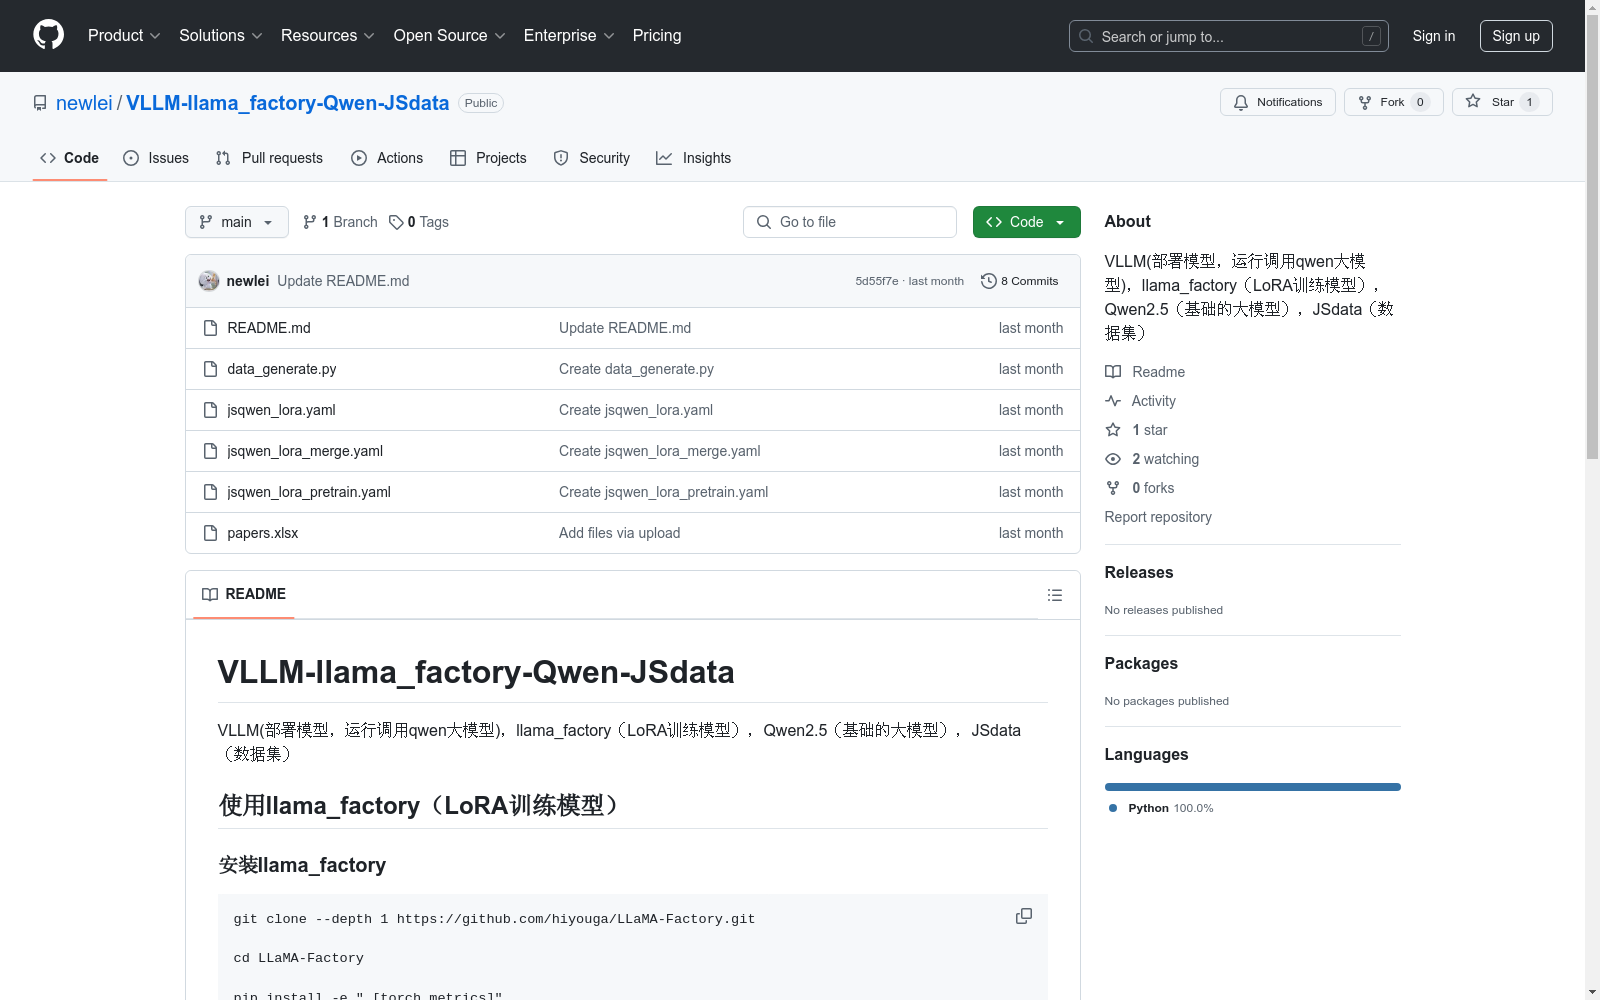Click the Sign in link
This screenshot has width=1600, height=1000.
tap(1434, 36)
